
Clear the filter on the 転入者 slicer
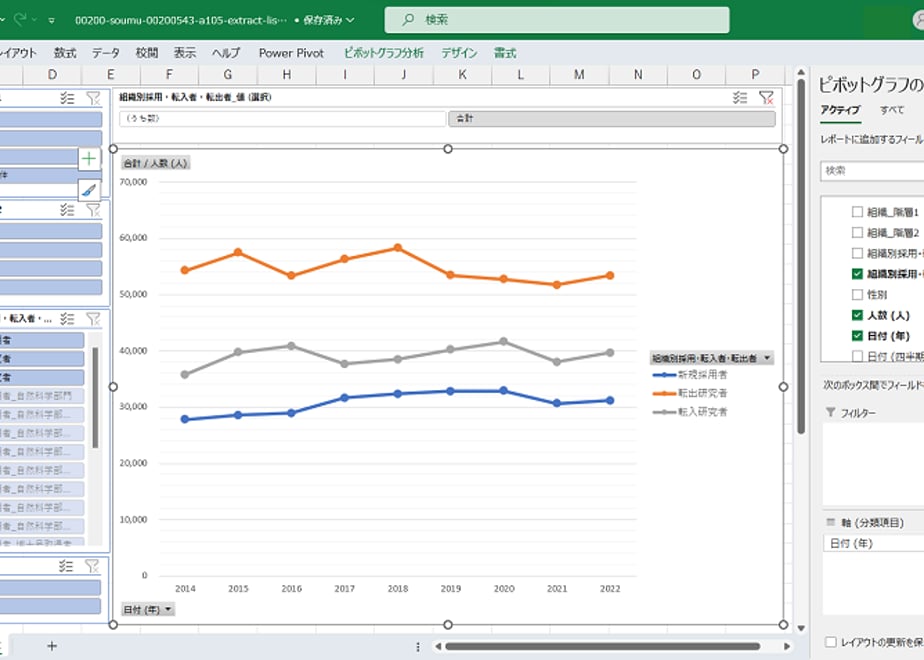tap(93, 319)
